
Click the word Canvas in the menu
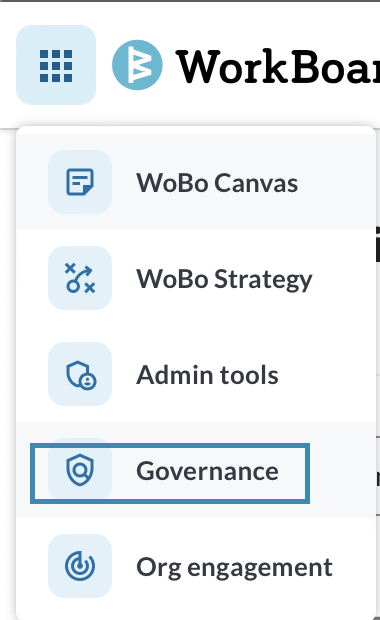point(257,183)
